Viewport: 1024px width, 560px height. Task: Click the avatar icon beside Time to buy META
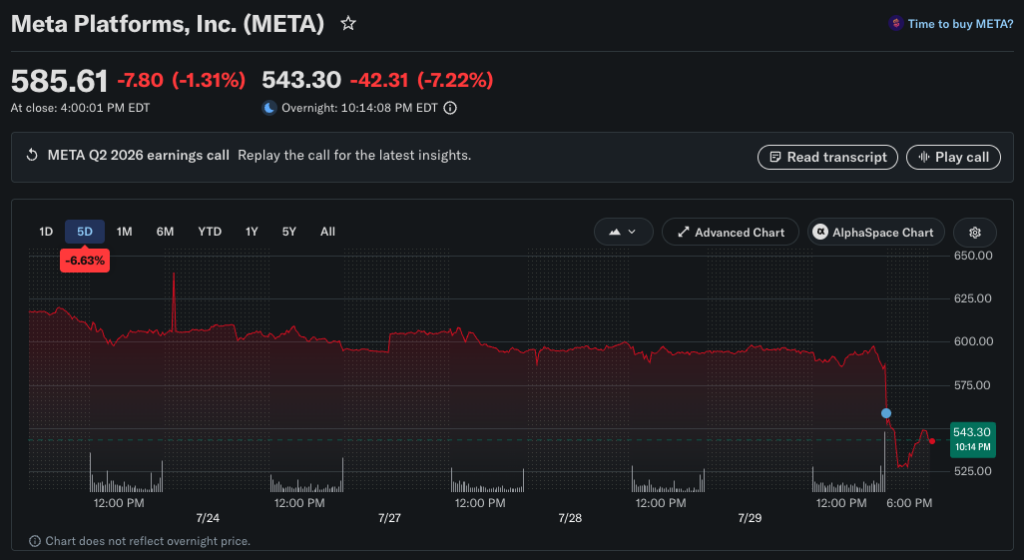(x=895, y=23)
